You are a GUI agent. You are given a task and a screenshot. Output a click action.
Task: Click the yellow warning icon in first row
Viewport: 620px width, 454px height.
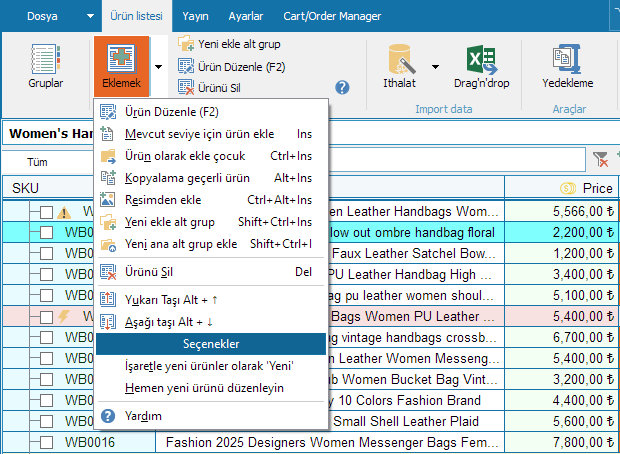pyautogui.click(x=64, y=213)
